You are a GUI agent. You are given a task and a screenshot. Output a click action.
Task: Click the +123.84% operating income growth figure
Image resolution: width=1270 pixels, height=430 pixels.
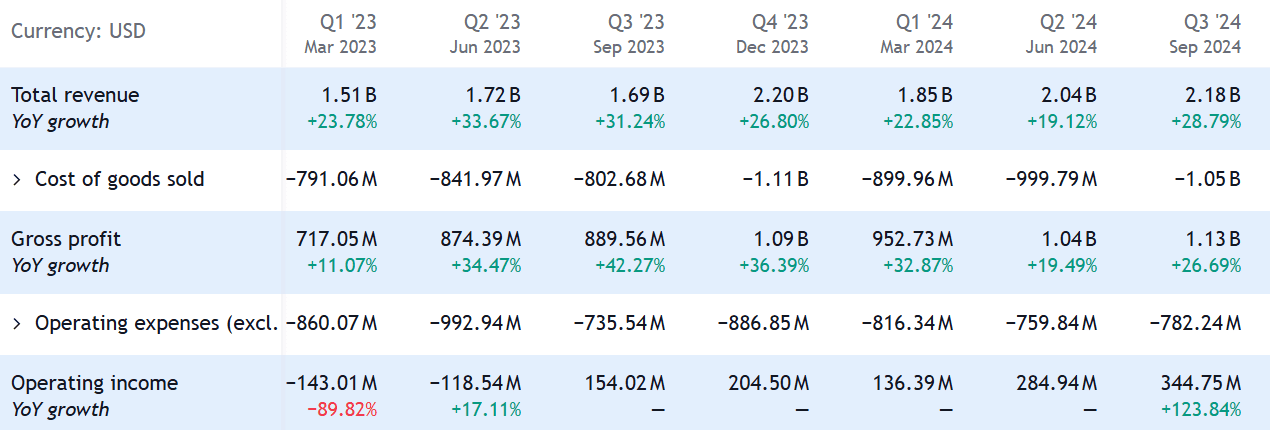[x=1200, y=409]
